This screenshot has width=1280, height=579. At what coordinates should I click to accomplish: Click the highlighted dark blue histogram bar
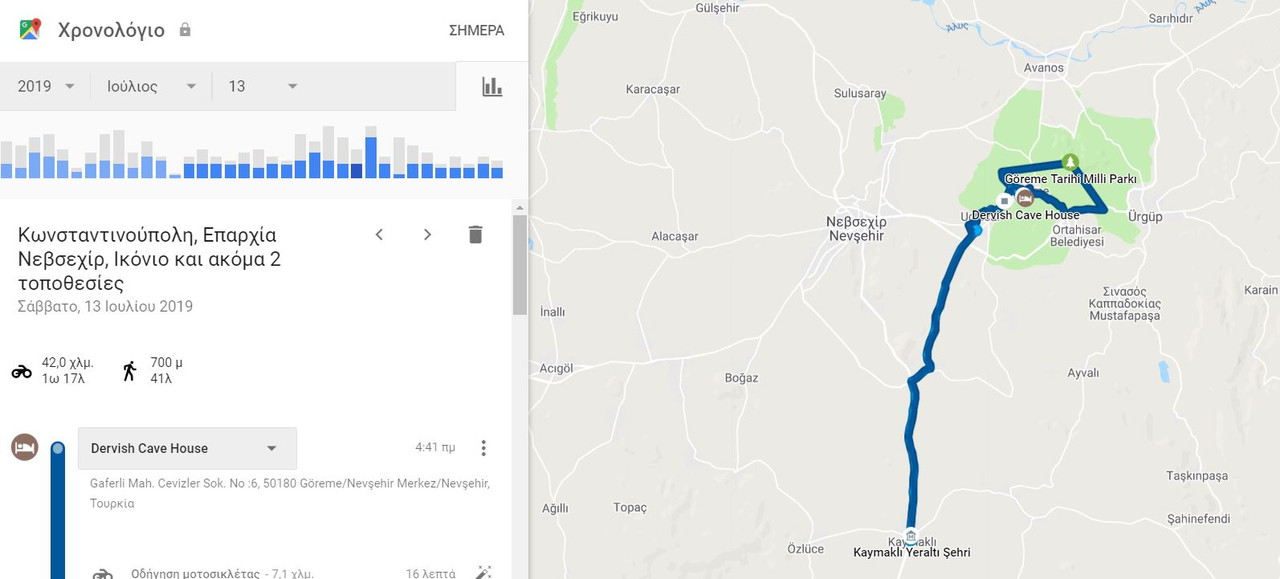click(x=357, y=171)
